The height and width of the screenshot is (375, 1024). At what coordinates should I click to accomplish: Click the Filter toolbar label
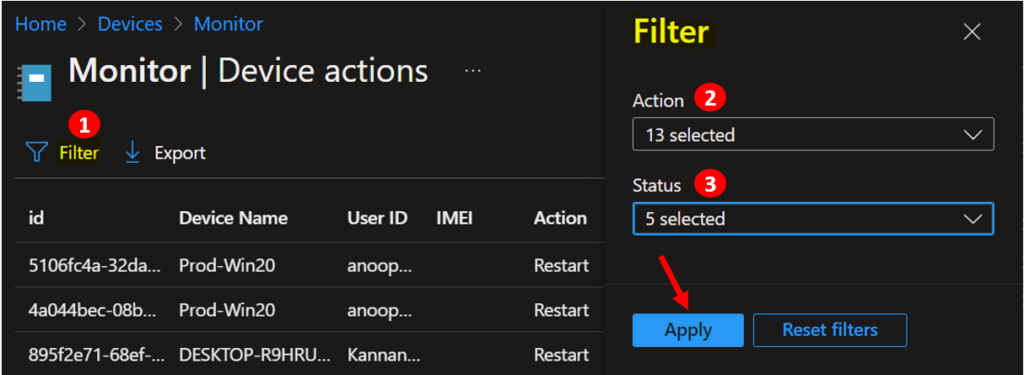pyautogui.click(x=79, y=153)
